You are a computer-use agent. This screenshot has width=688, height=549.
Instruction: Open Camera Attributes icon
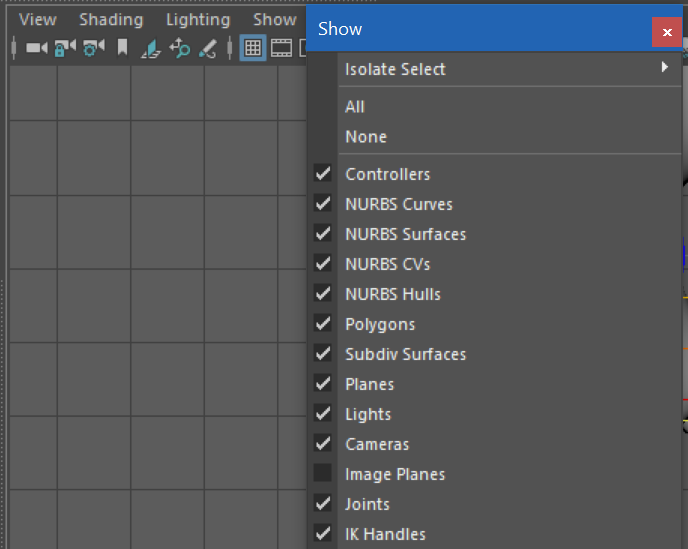pyautogui.click(x=94, y=48)
